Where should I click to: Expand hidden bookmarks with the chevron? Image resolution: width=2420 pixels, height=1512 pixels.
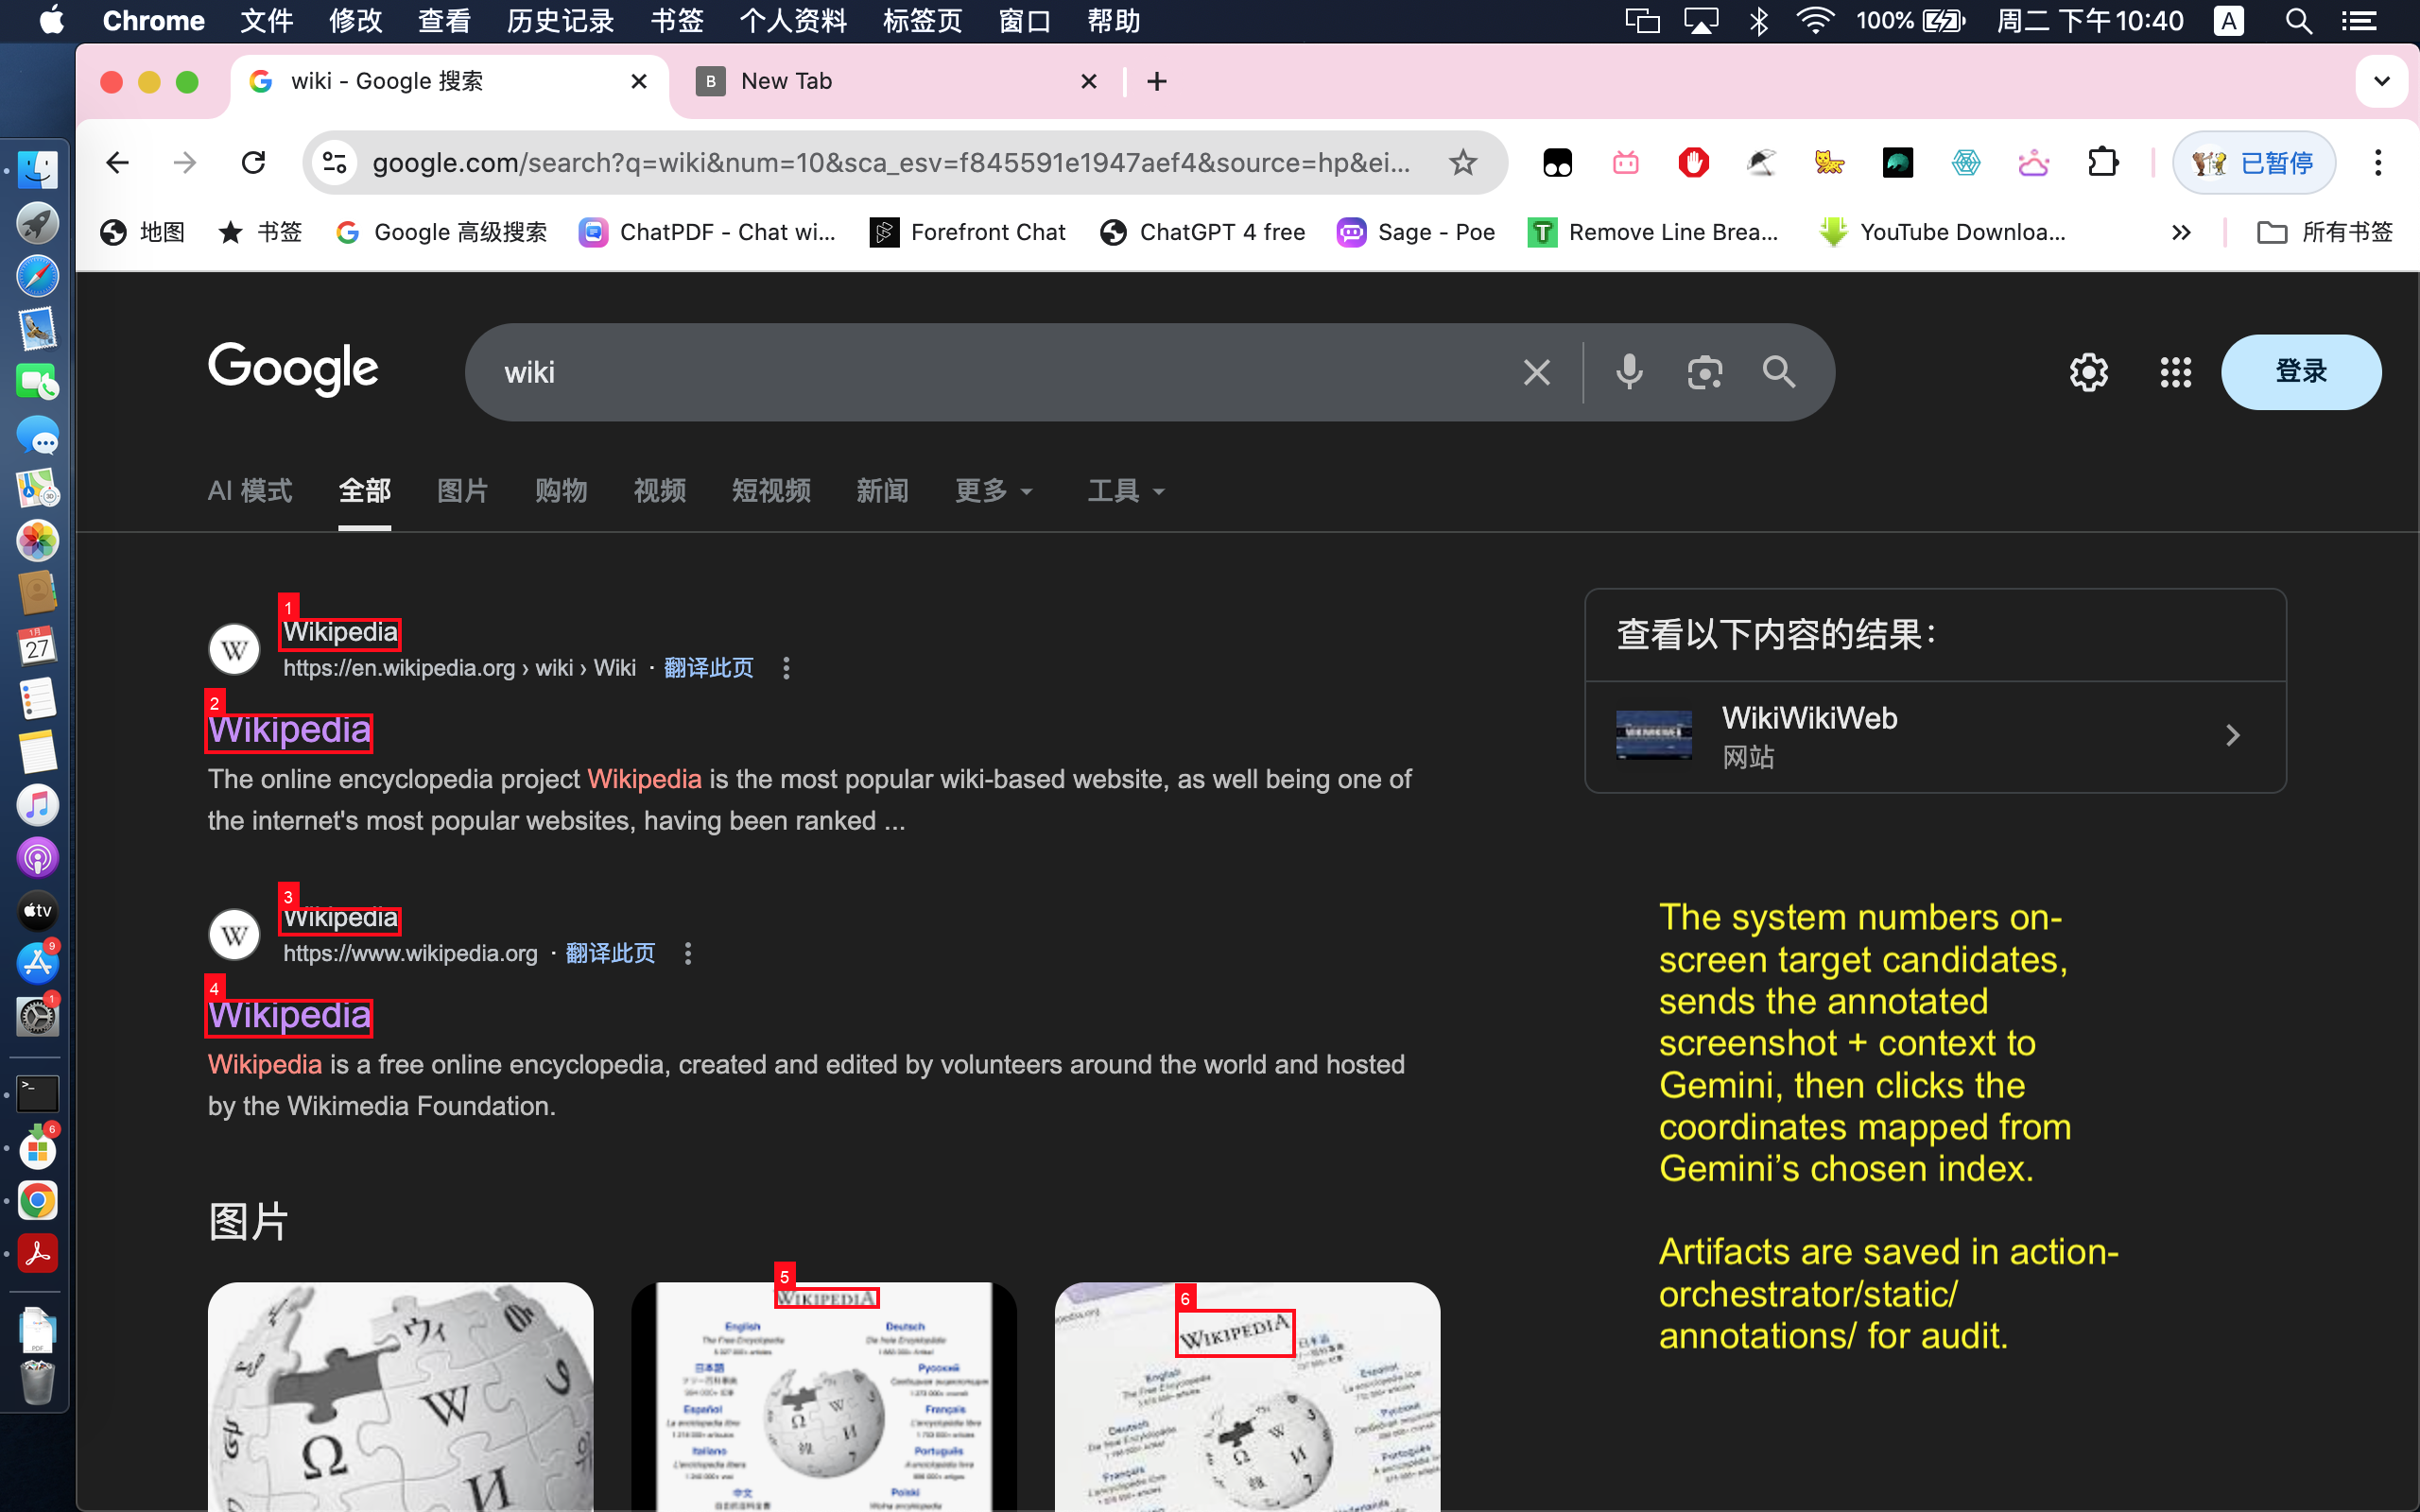pos(2181,231)
